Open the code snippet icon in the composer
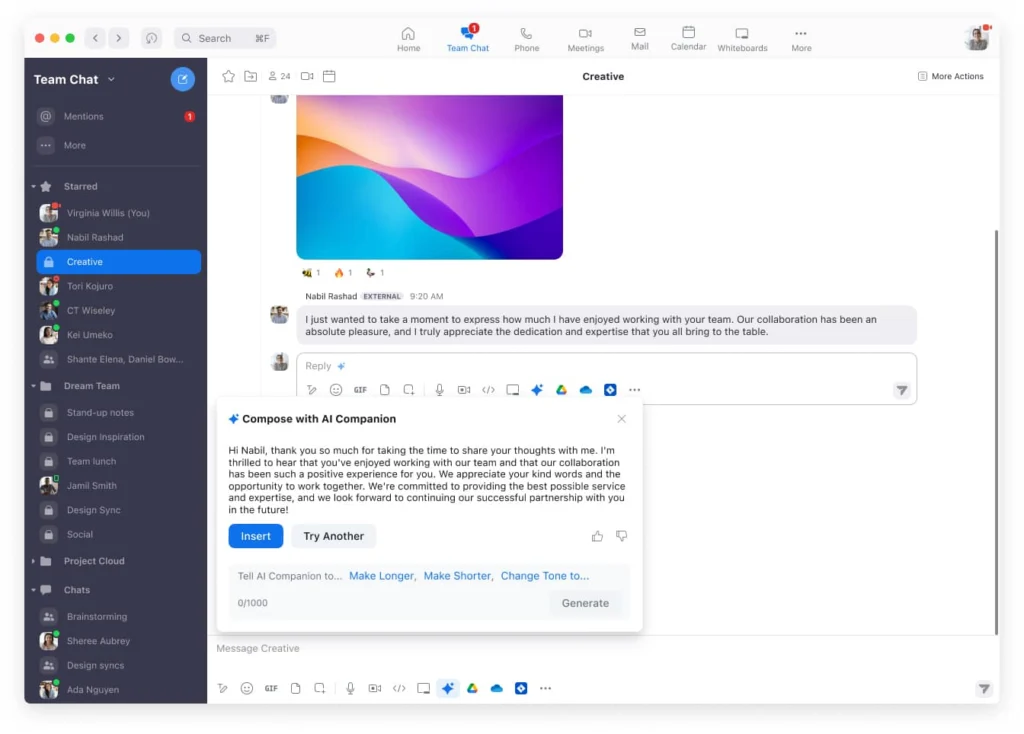This screenshot has height=734, width=1024. tap(489, 390)
